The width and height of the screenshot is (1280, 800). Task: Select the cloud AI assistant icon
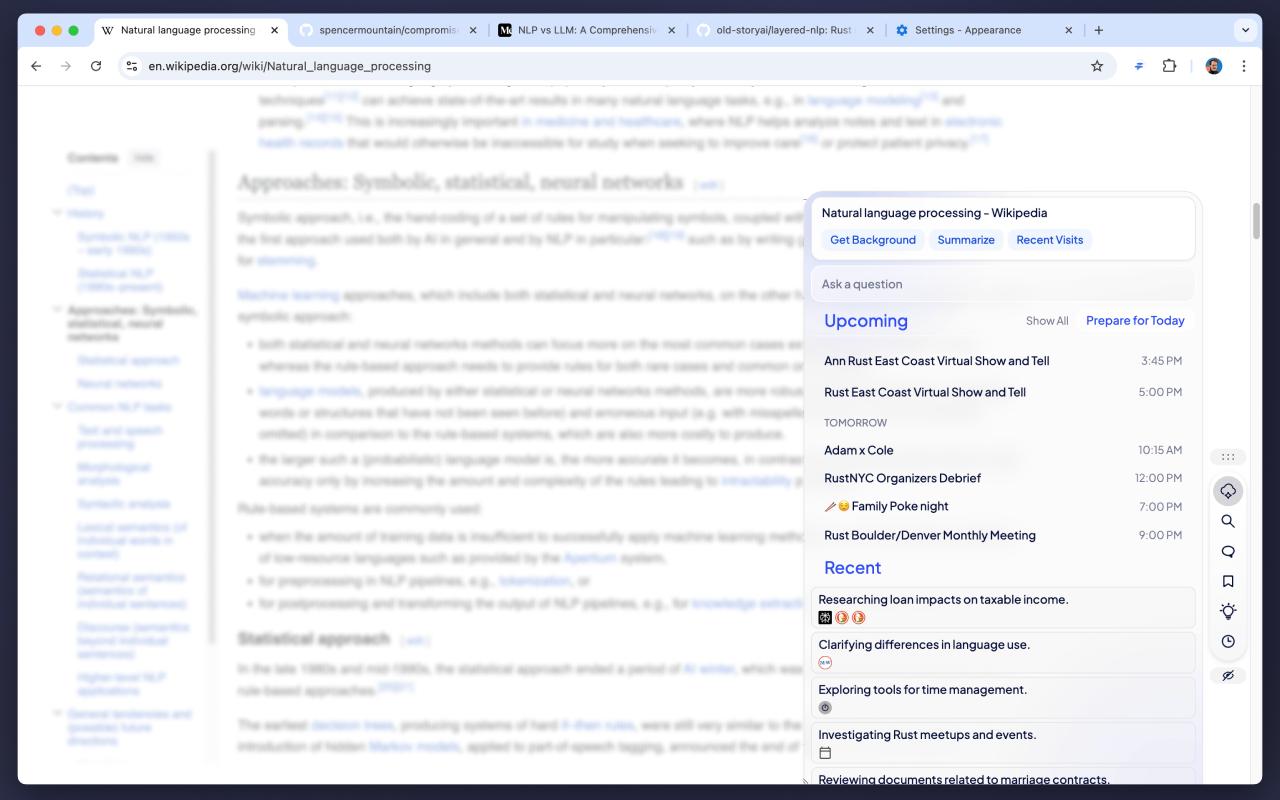[x=1228, y=491]
